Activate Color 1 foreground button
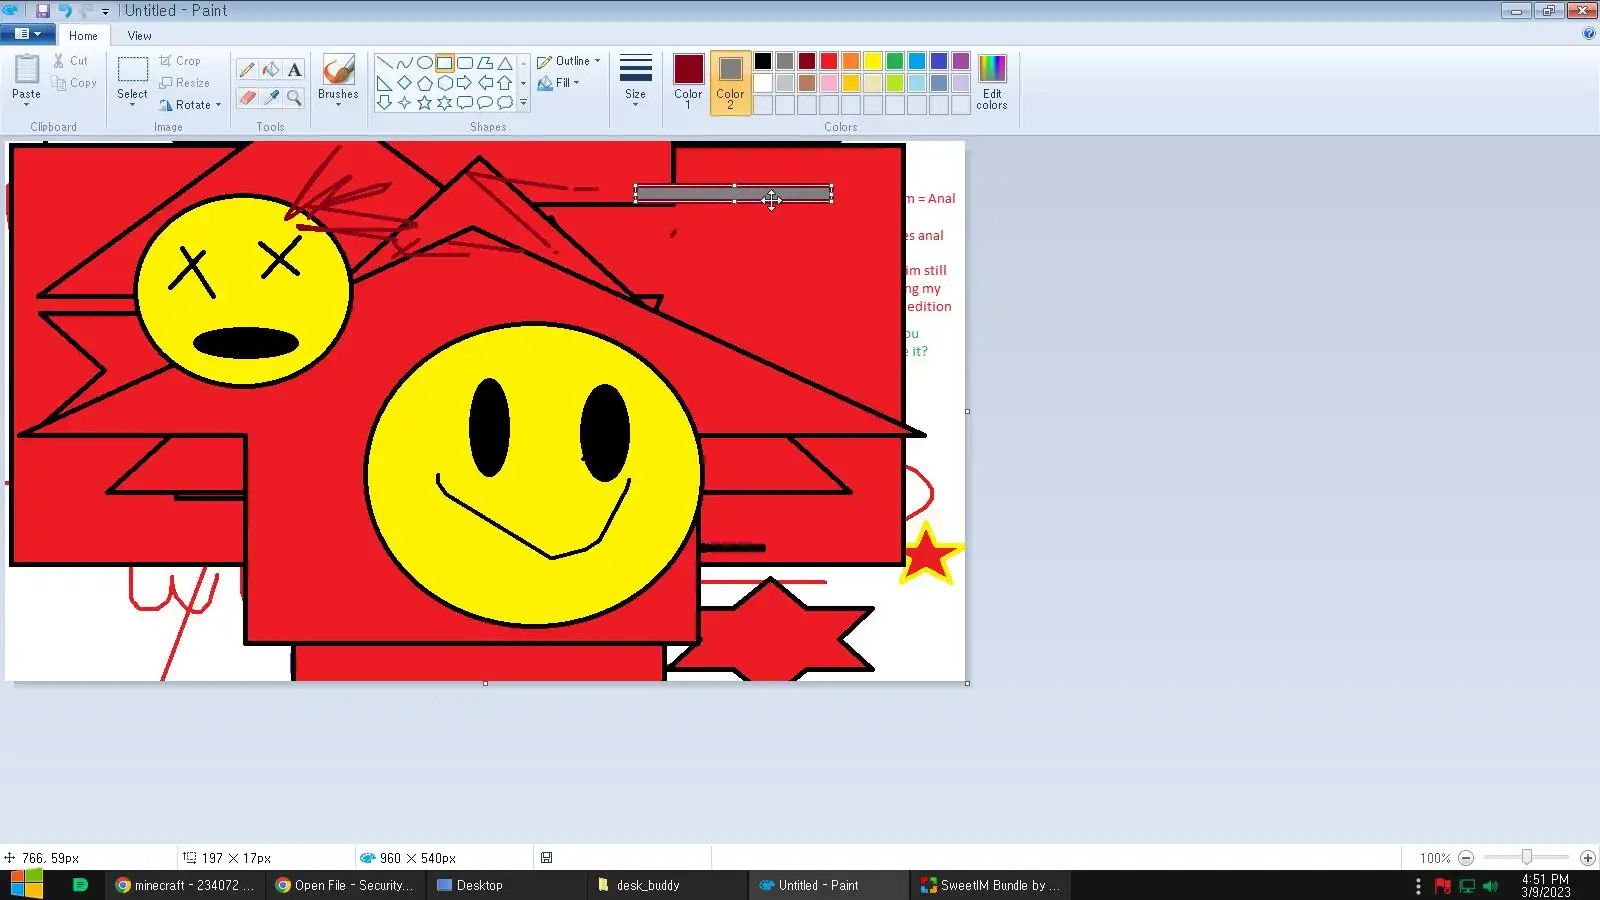Screen dimensions: 1600x900 click(x=688, y=82)
